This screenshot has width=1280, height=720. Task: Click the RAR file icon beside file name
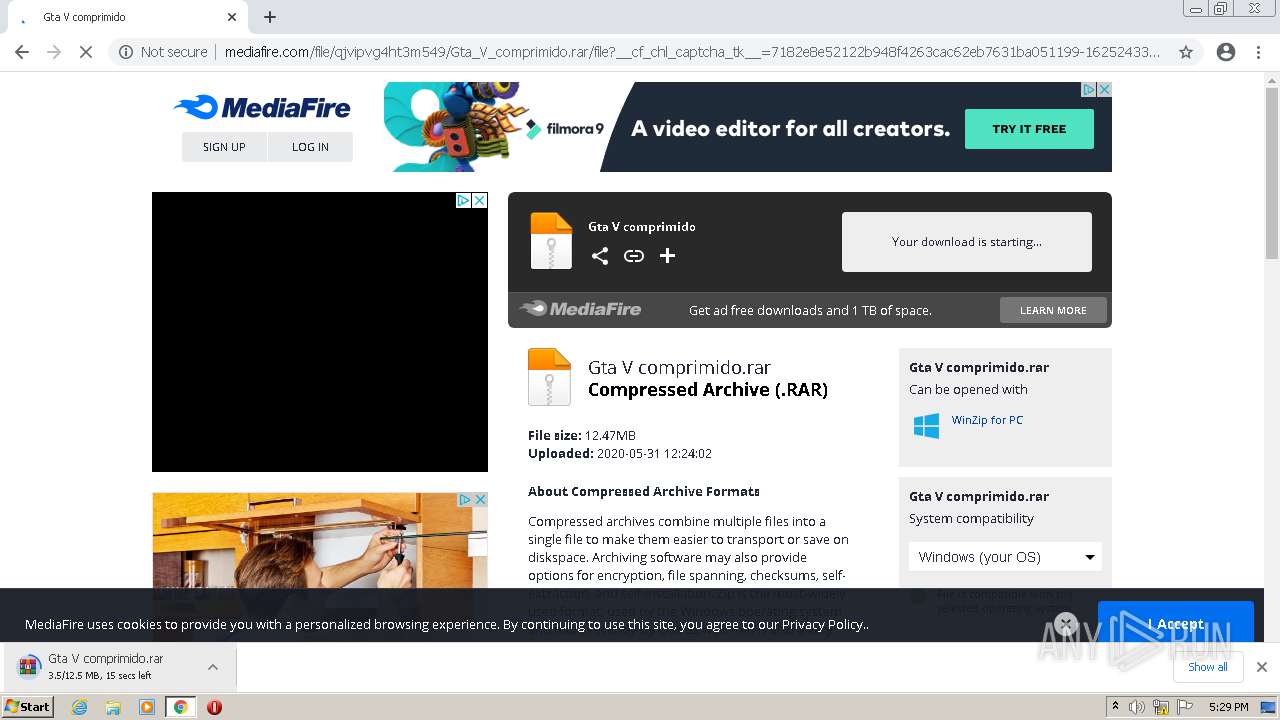coord(549,377)
